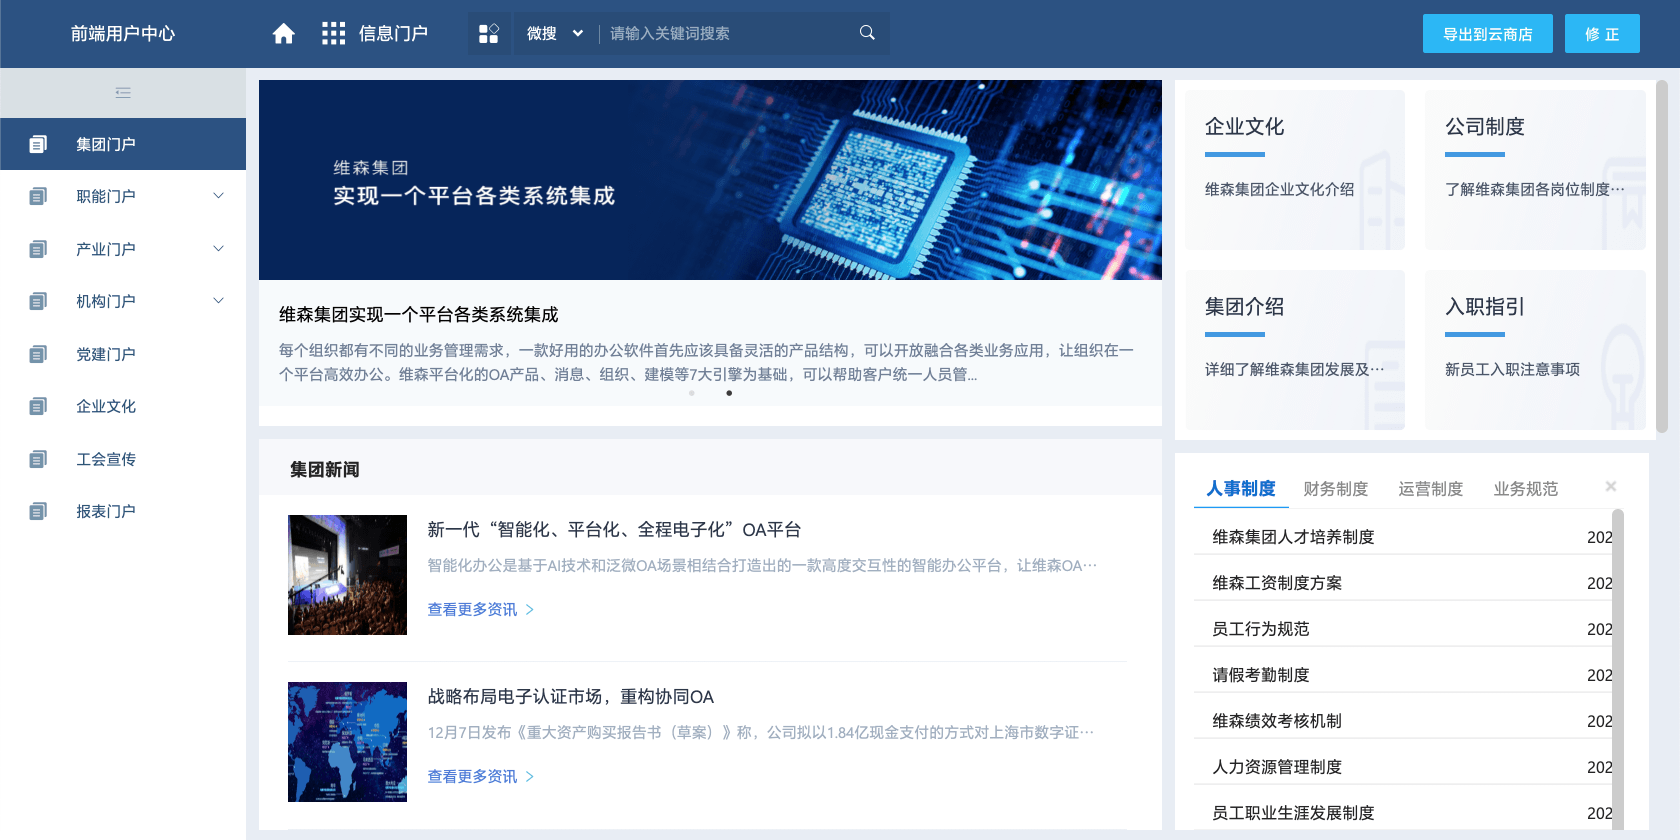Image resolution: width=1680 pixels, height=840 pixels.
Task: Click the 集团门户 sidebar icon
Action: click(38, 144)
